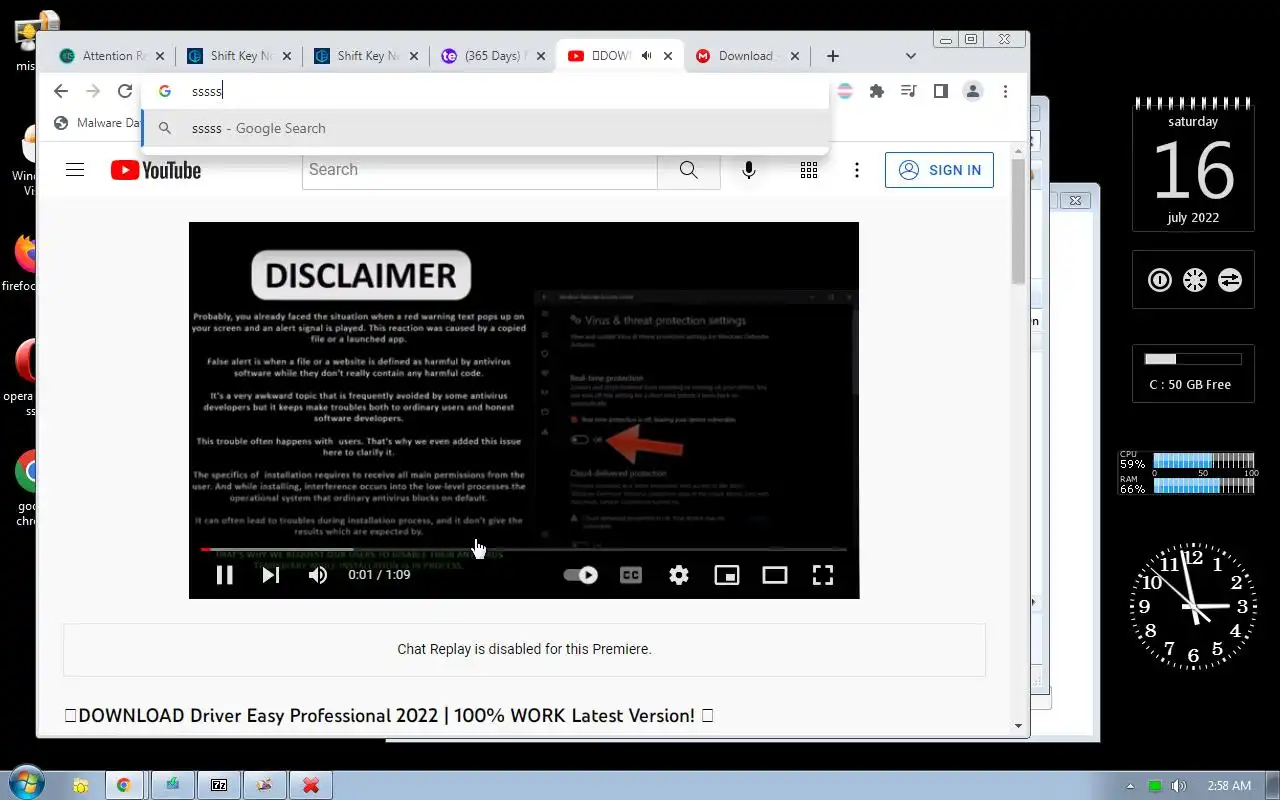Viewport: 1280px width, 800px height.
Task: Open the calendar gadget showing 16
Action: [x=1193, y=165]
